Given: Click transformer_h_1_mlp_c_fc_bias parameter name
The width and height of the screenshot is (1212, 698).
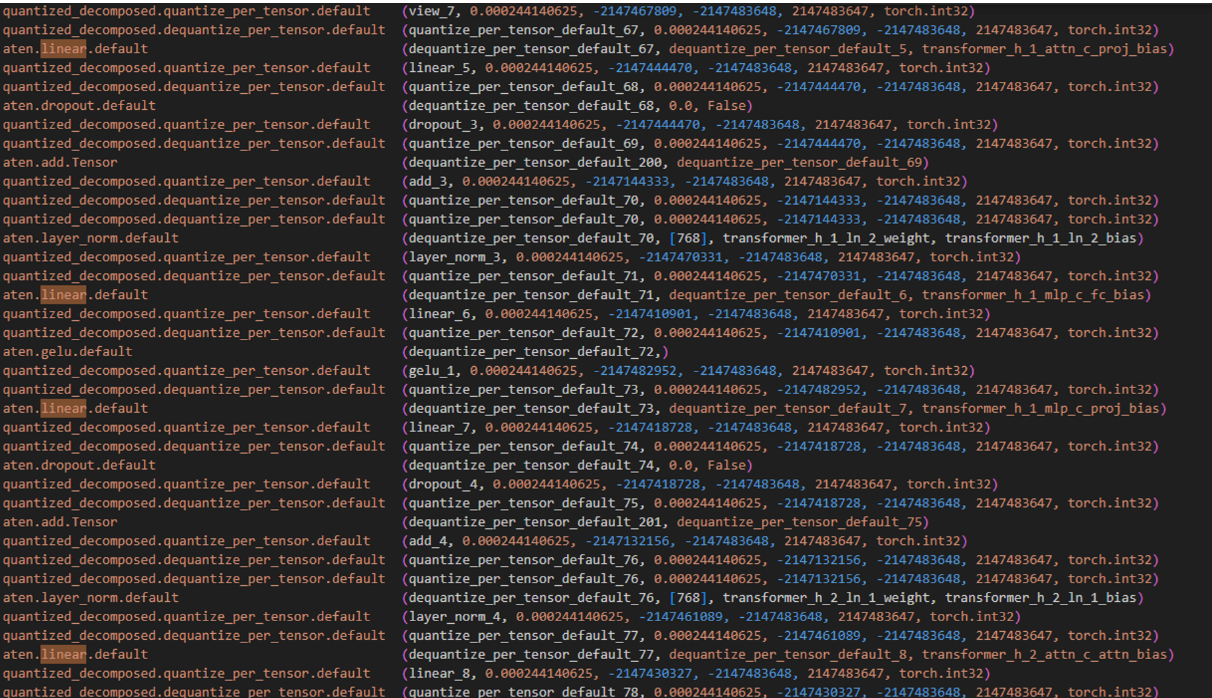Looking at the screenshot, I should click(x=1036, y=295).
